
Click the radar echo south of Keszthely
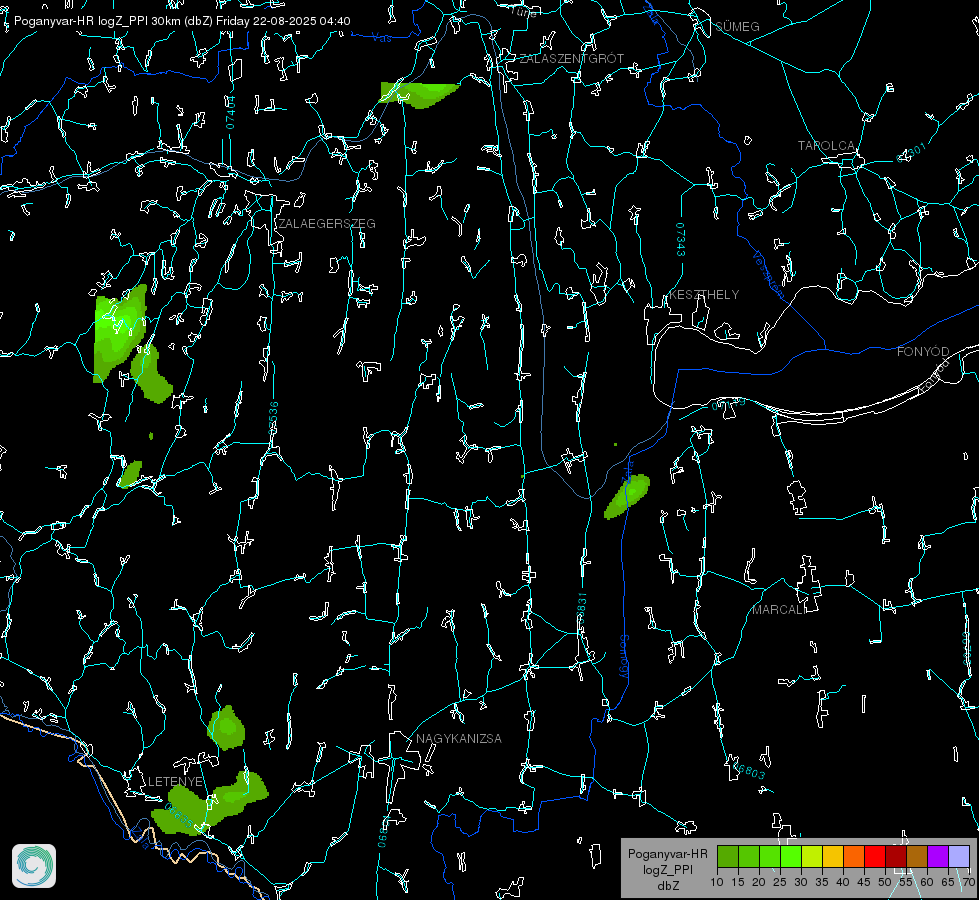(x=627, y=497)
